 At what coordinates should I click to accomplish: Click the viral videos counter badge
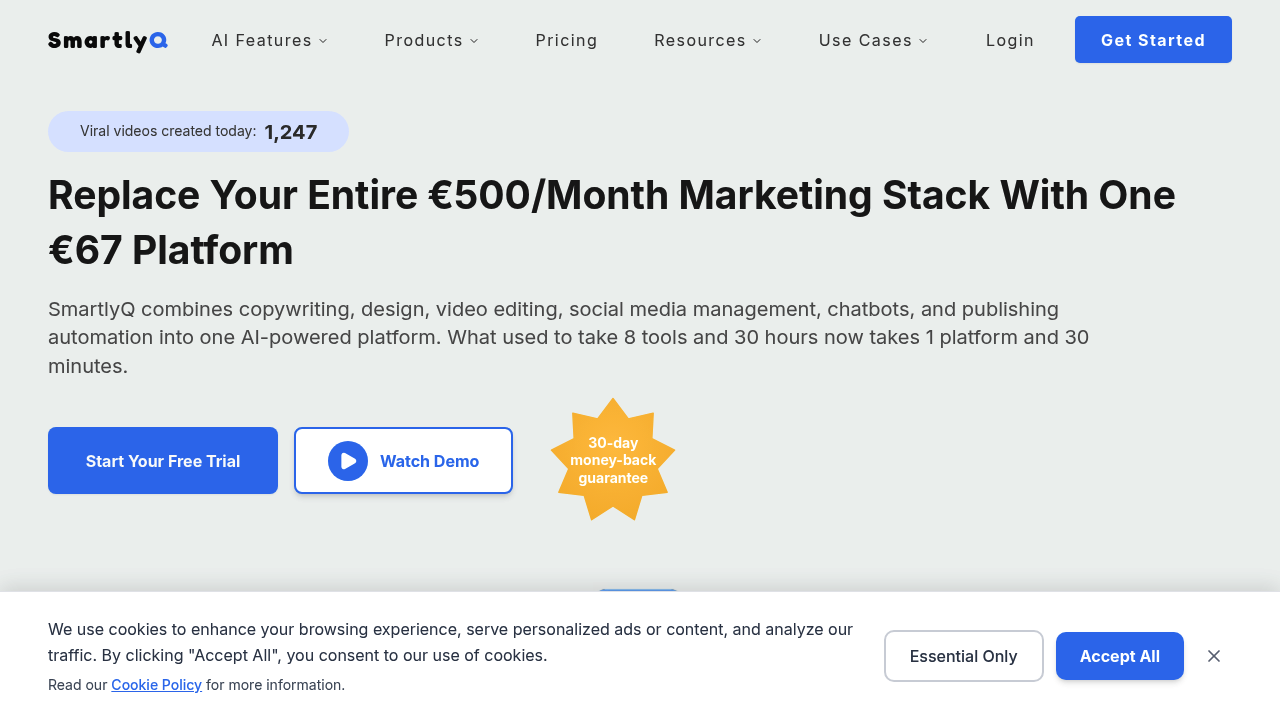pos(198,131)
